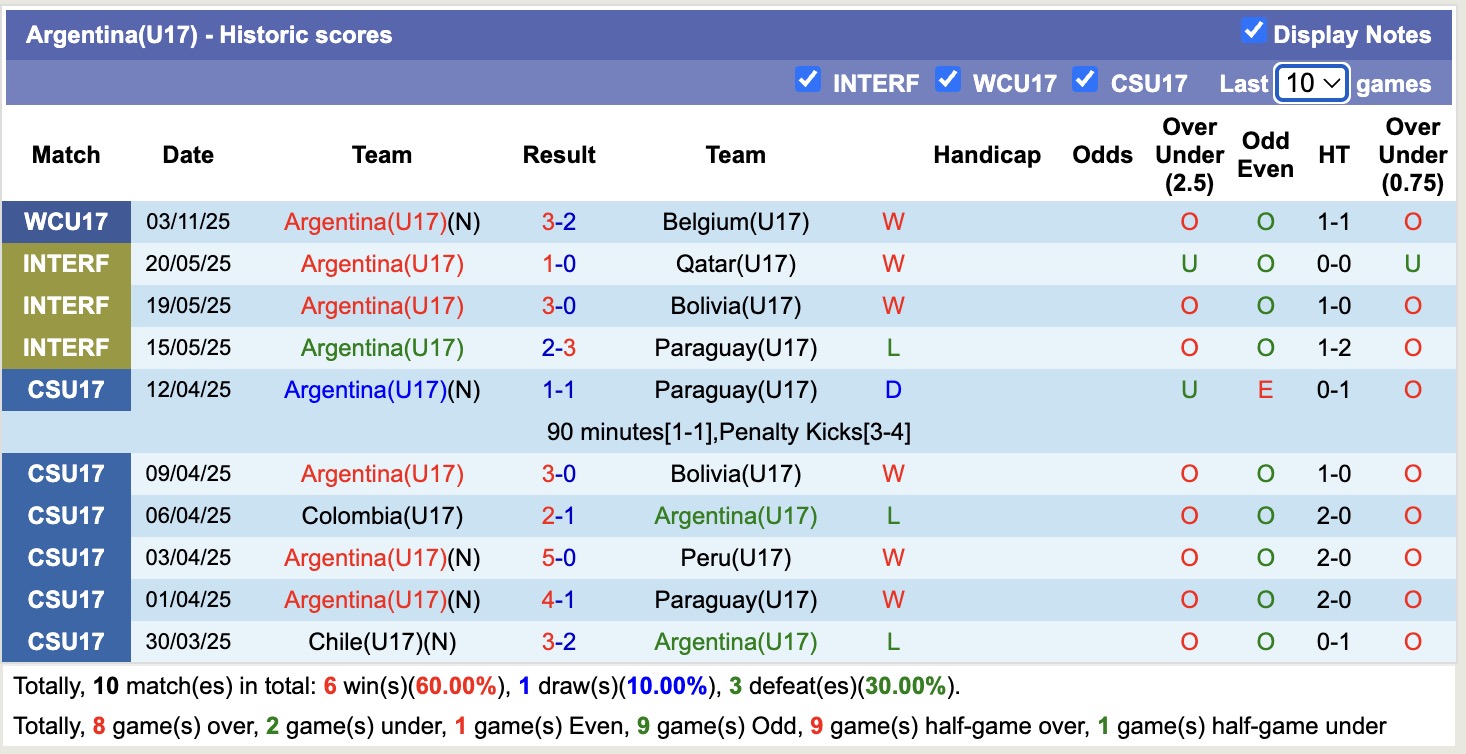
Task: Open Peru(U17) team page
Action: click(735, 558)
